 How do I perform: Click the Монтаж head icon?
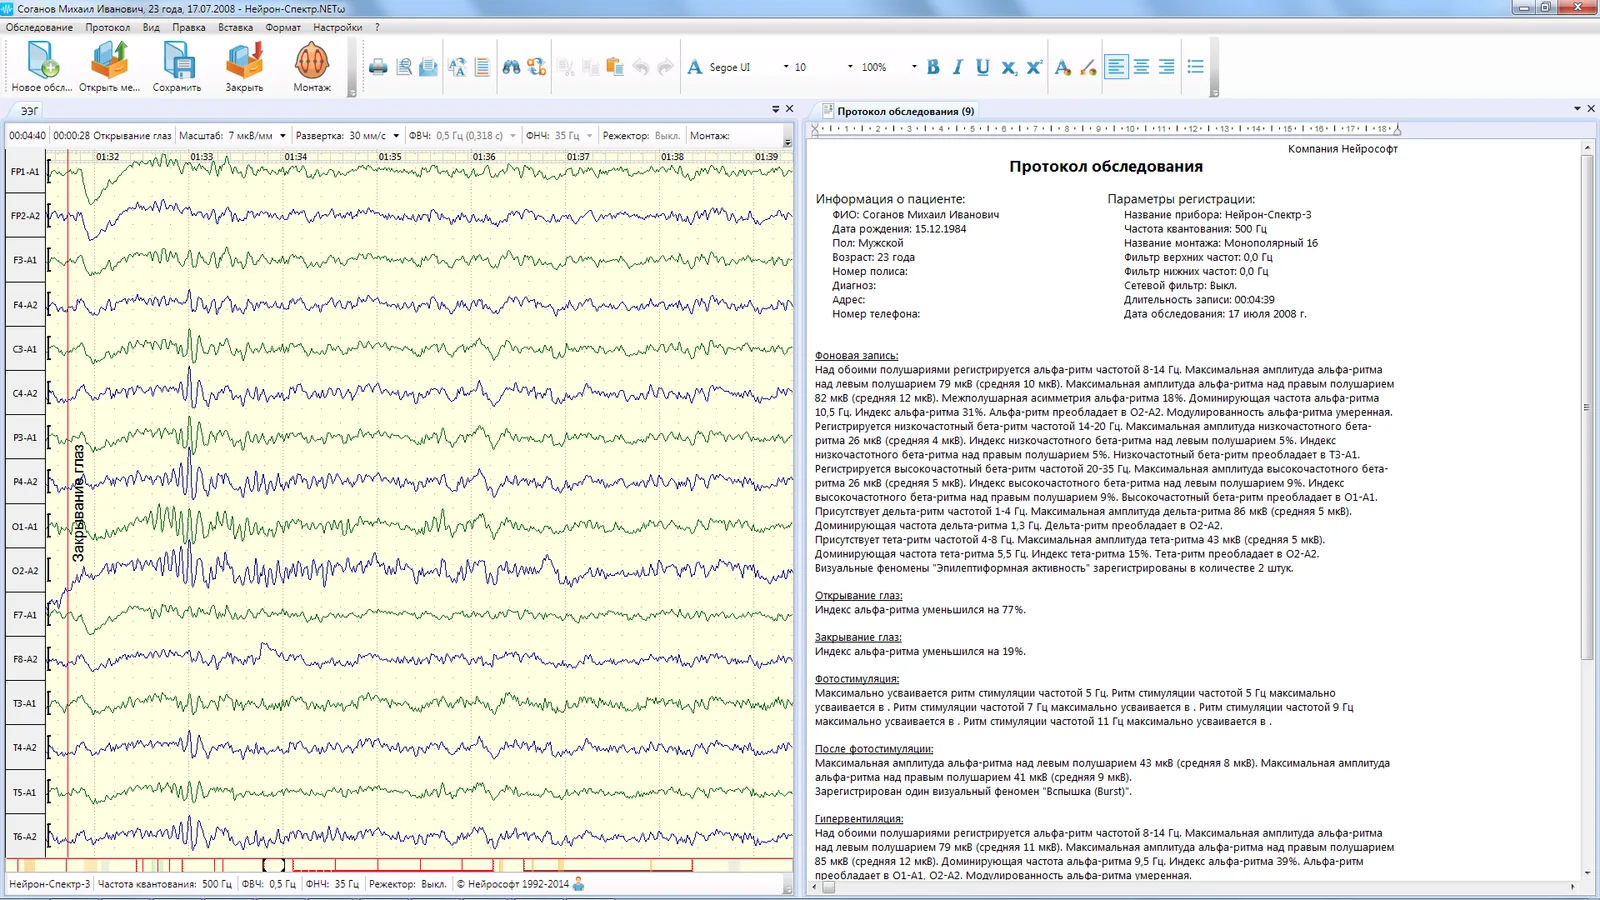(312, 62)
